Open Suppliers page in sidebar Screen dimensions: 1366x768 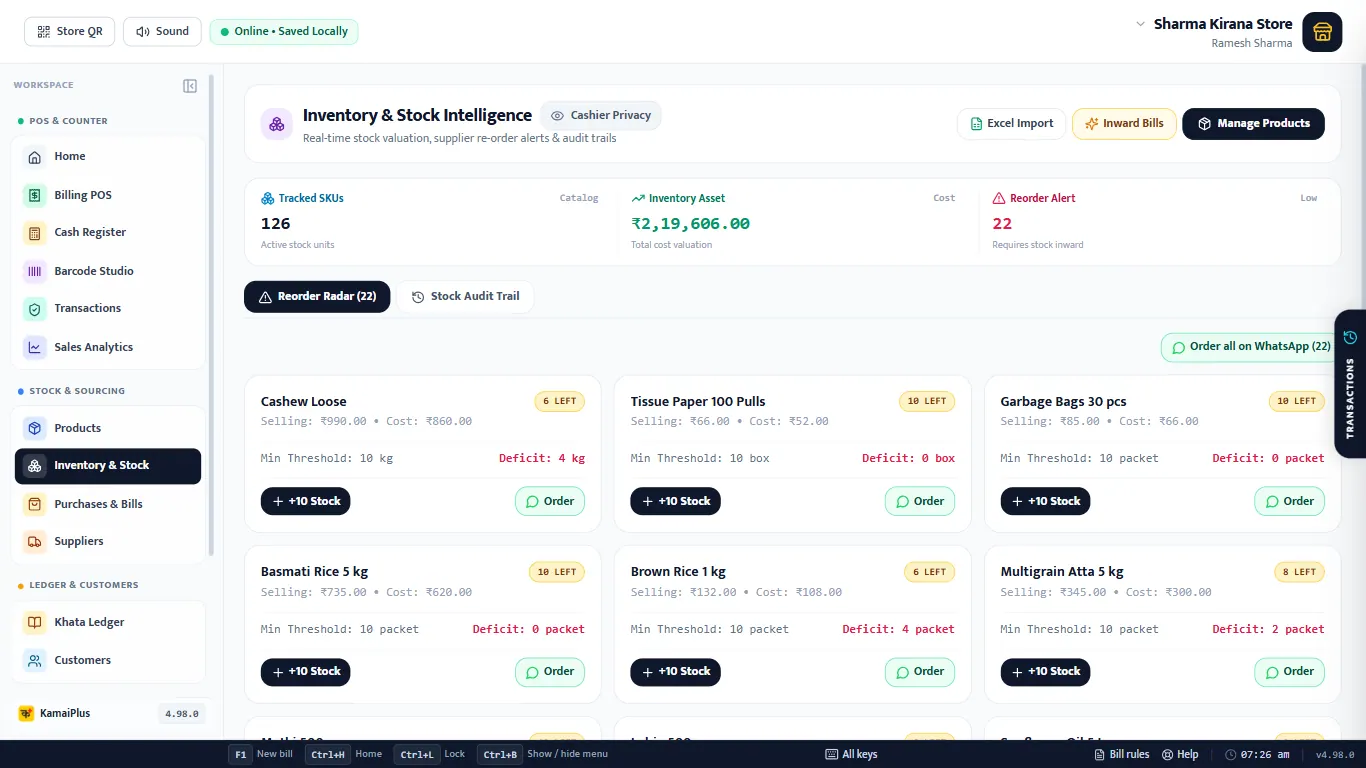tap(108, 541)
